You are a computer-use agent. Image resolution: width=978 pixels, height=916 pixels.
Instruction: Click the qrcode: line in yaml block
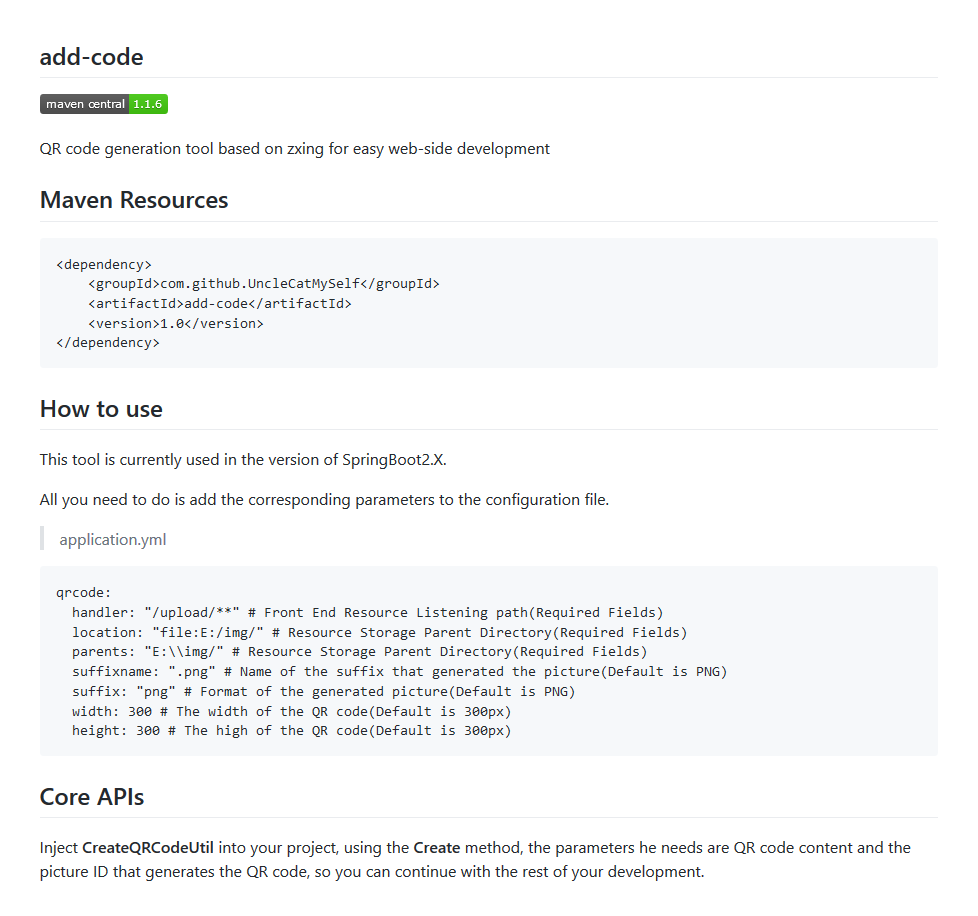pyautogui.click(x=84, y=592)
